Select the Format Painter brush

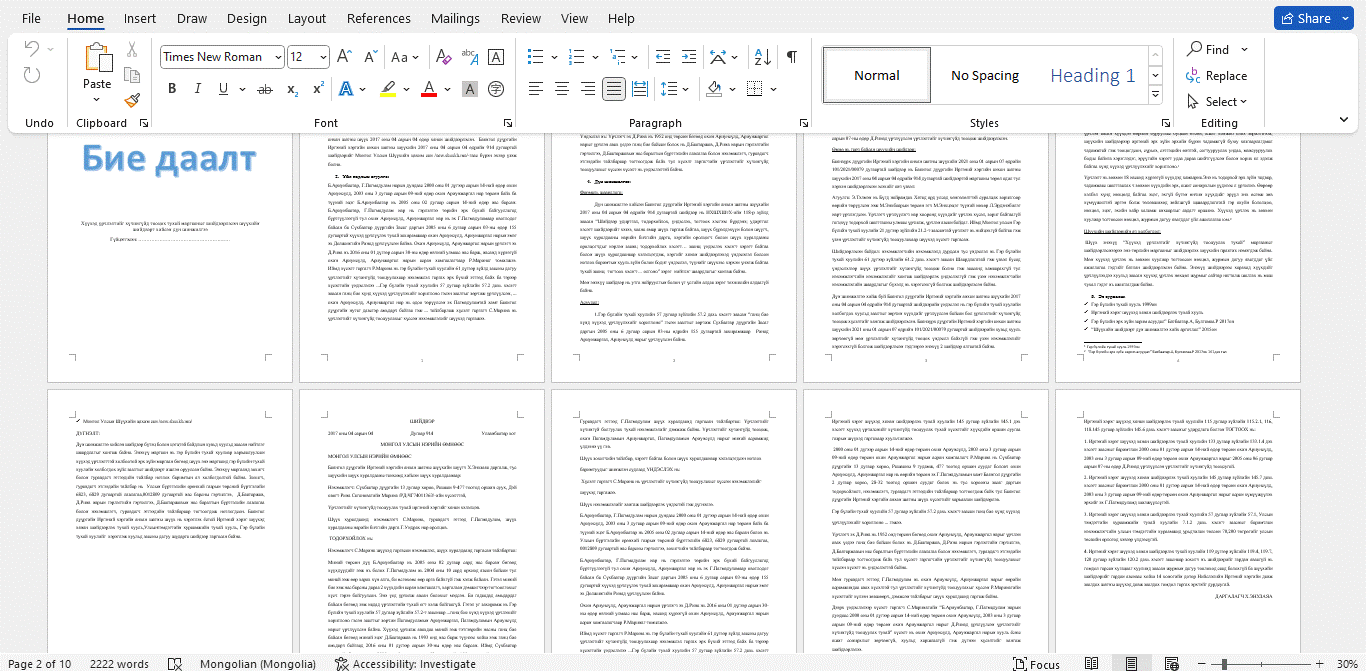pos(131,100)
